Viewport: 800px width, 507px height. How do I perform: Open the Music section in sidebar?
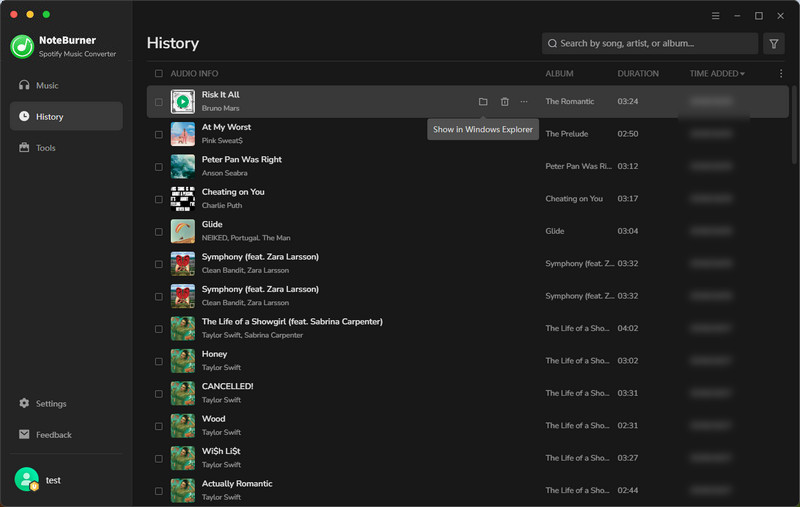coord(66,85)
